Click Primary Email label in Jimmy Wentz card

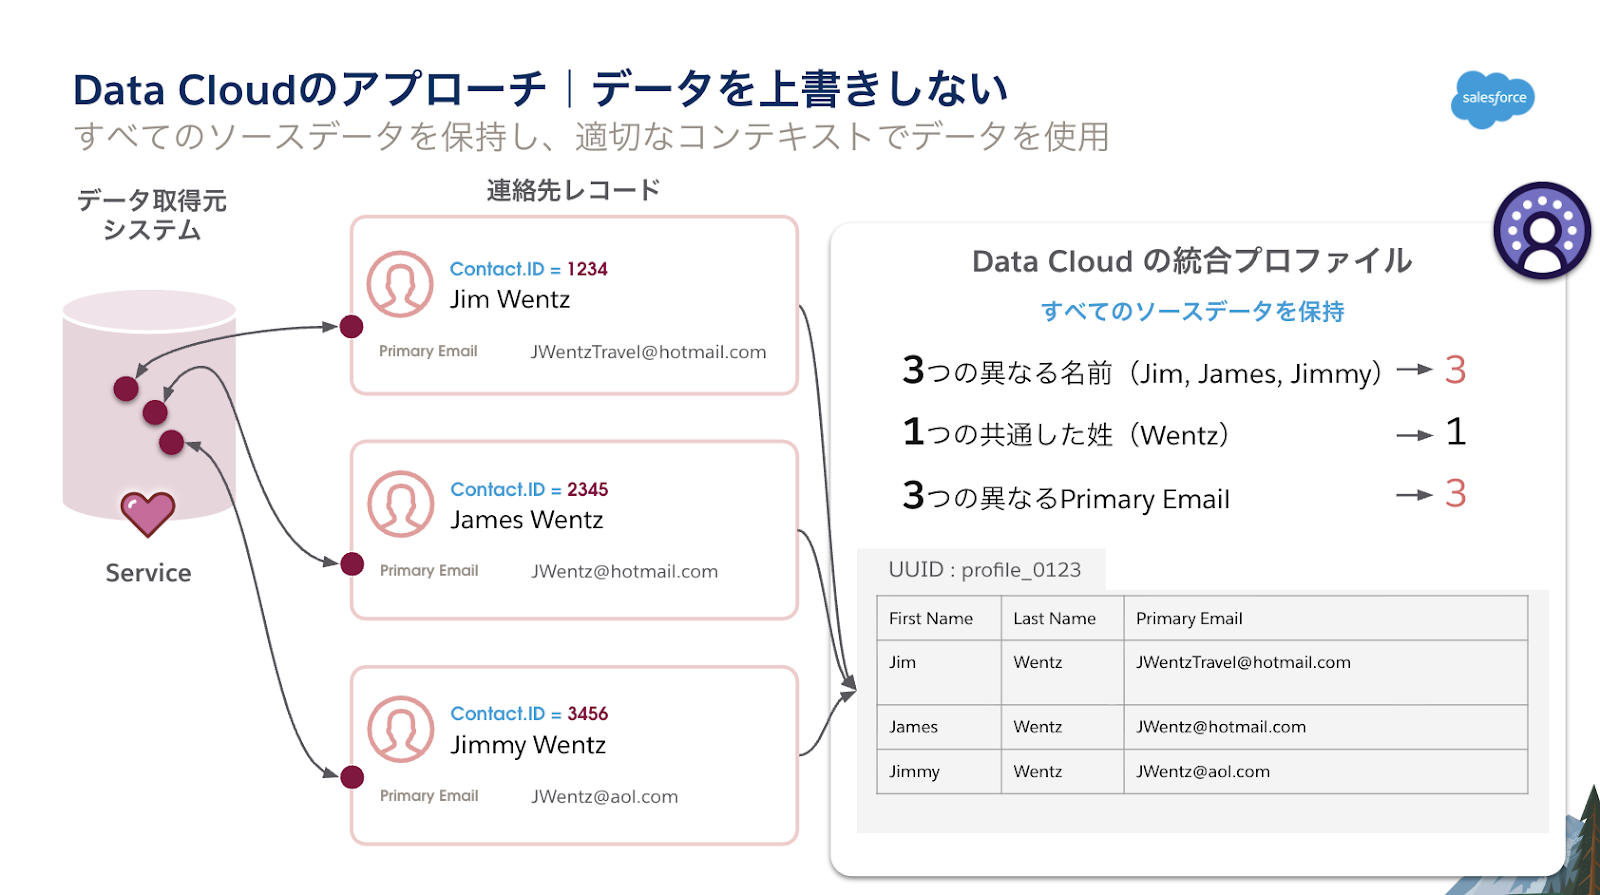429,796
